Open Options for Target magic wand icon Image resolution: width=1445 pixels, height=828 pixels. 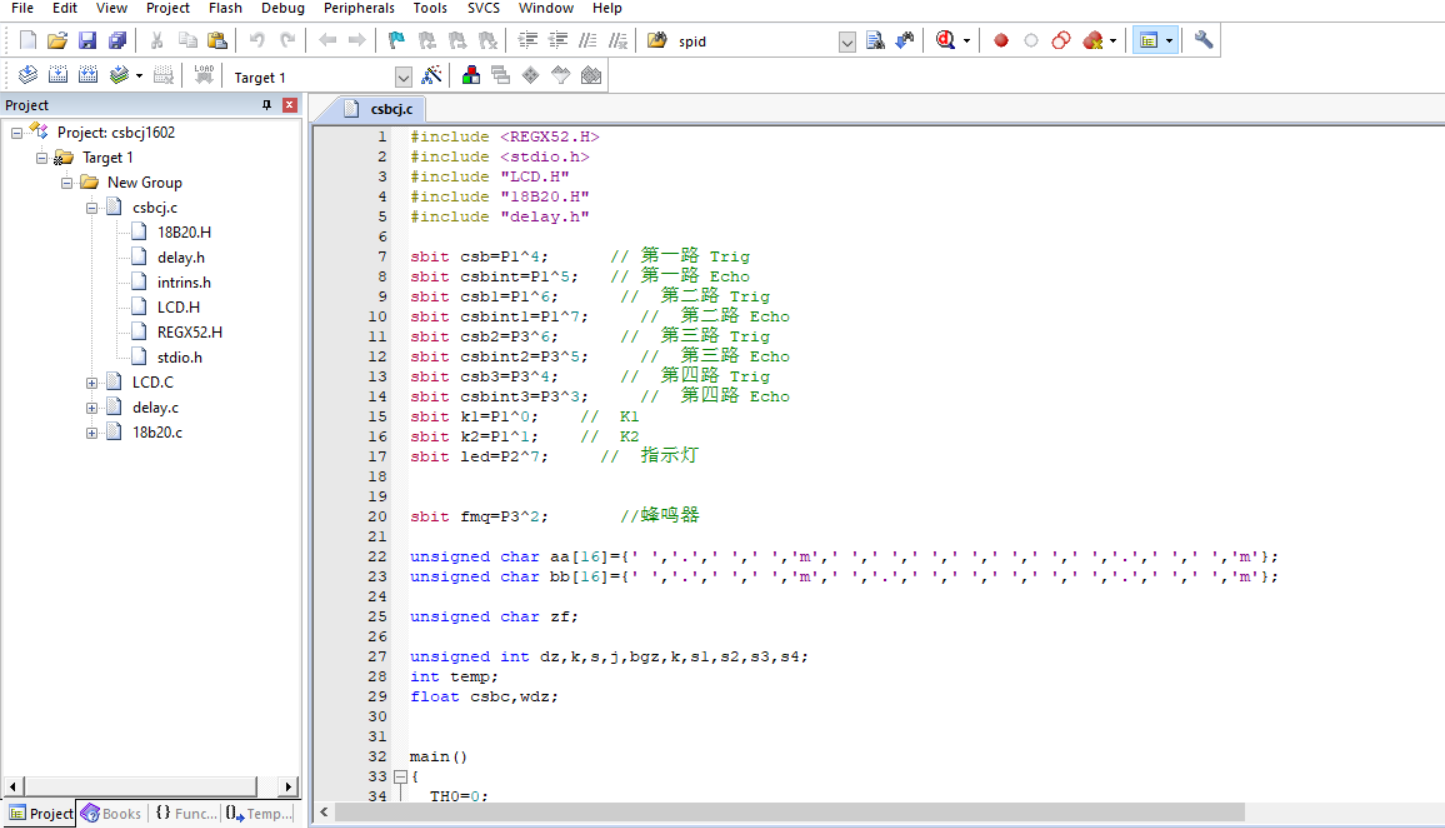[432, 75]
